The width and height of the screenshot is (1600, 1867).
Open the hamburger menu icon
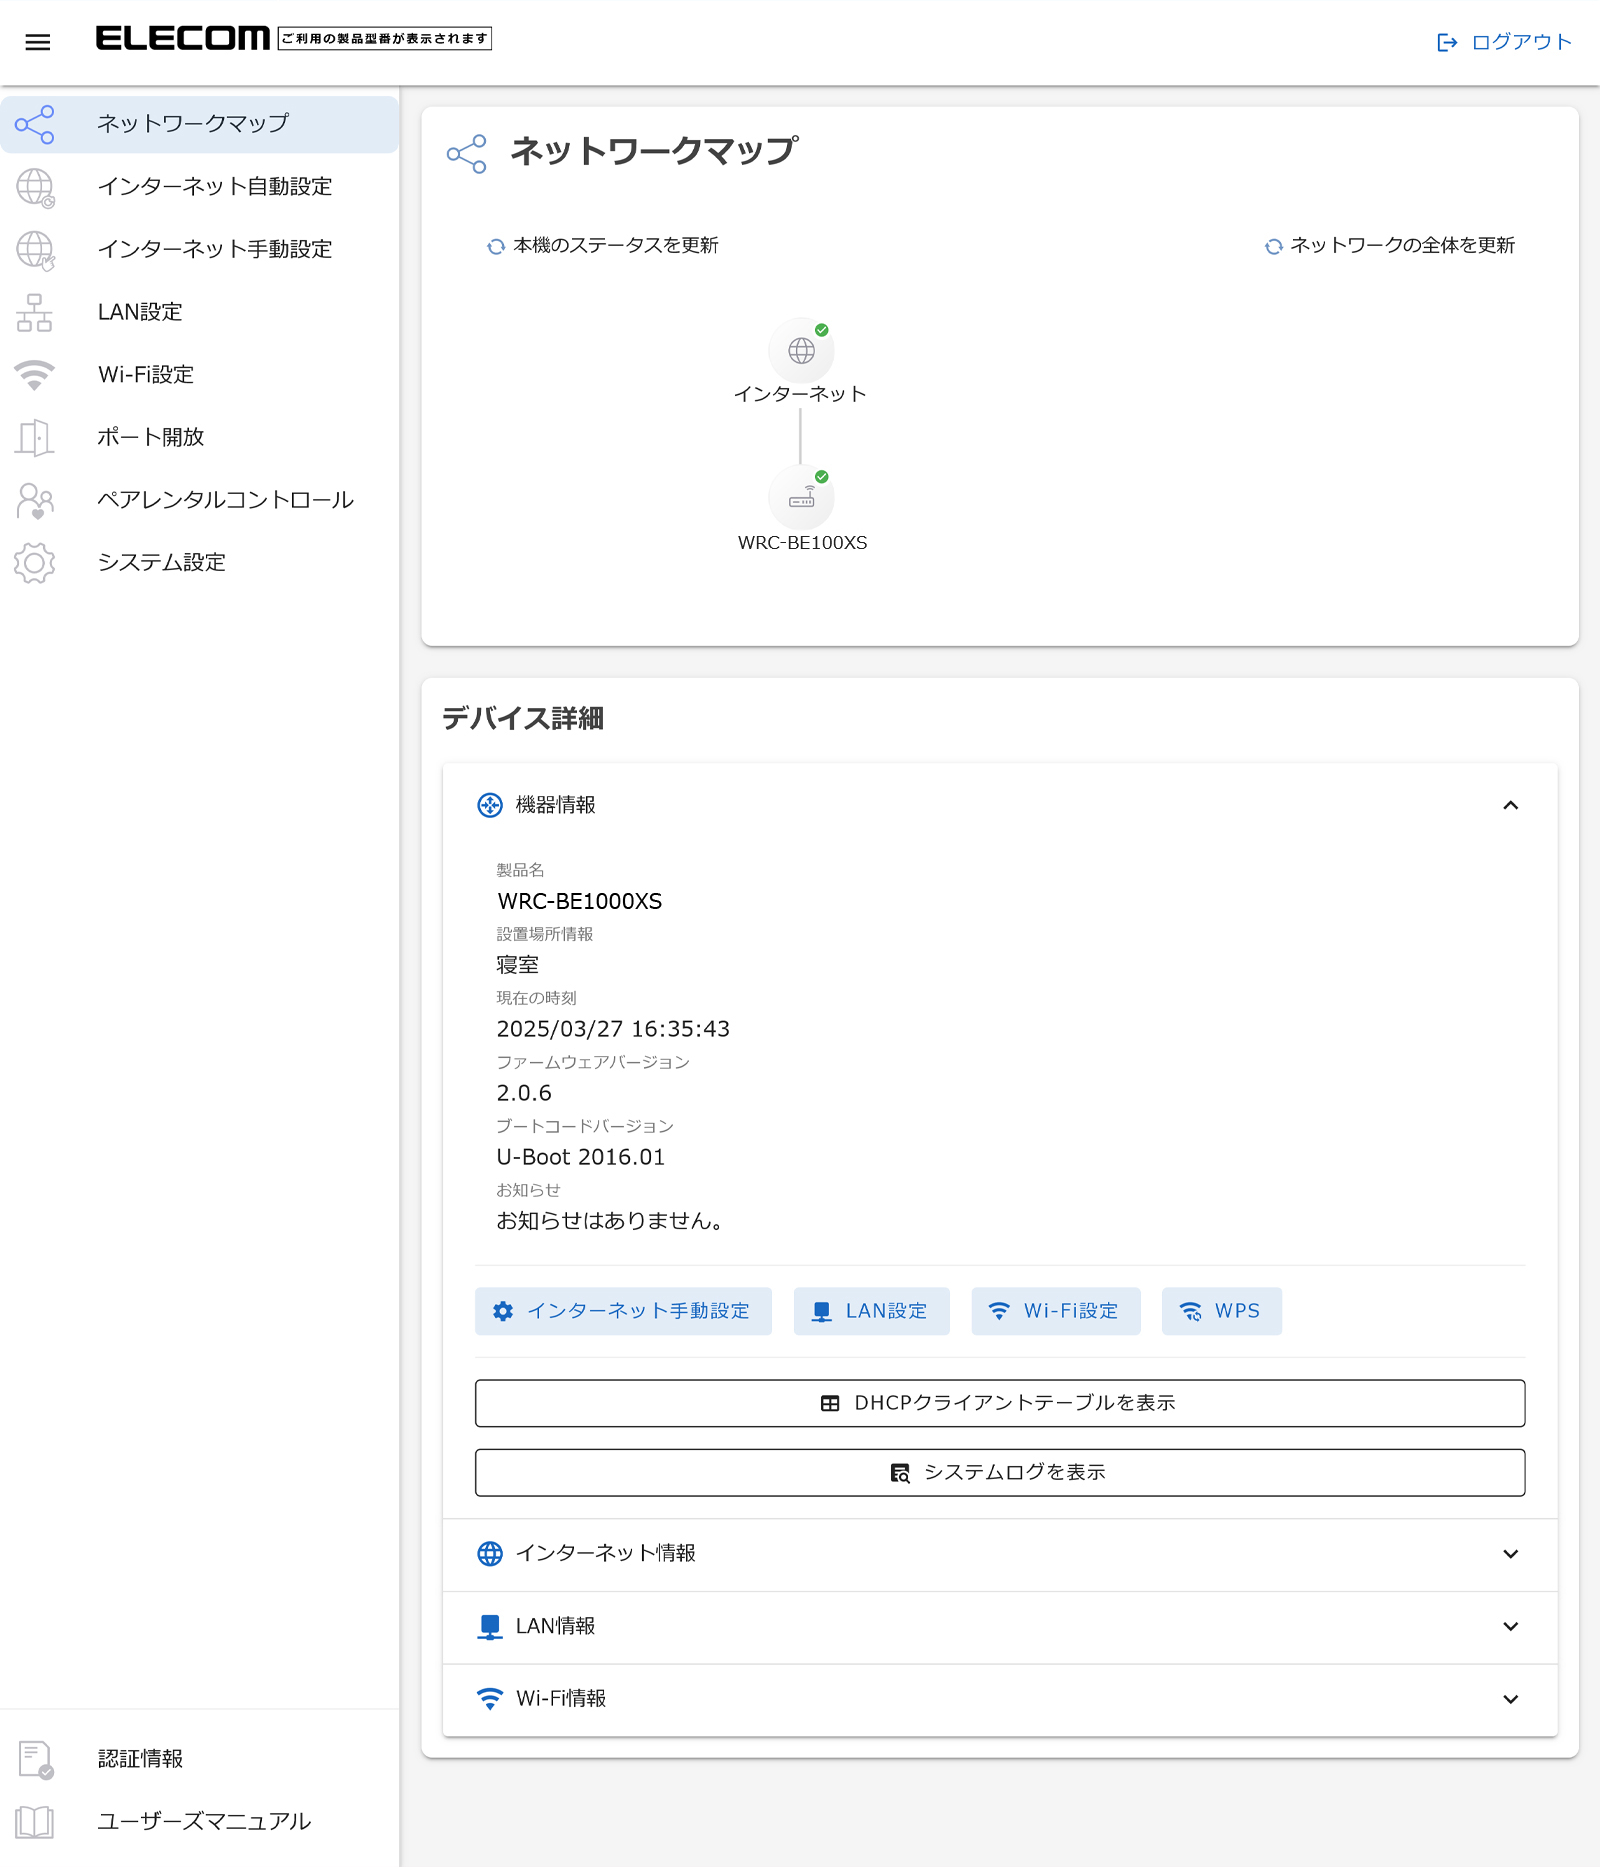click(38, 42)
